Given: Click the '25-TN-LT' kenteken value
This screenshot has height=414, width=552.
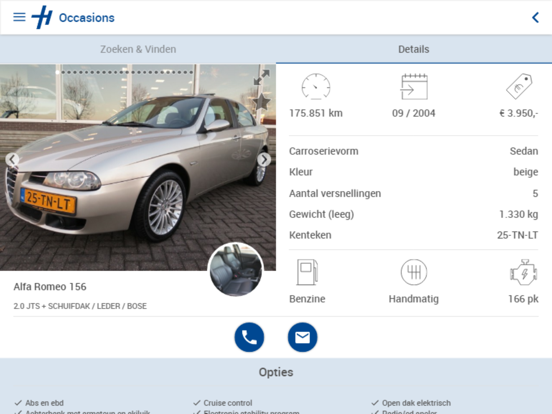Looking at the screenshot, I should tap(518, 235).
